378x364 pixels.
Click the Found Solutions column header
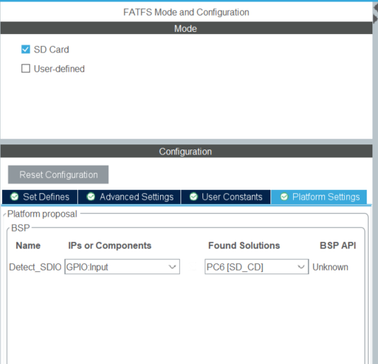244,246
